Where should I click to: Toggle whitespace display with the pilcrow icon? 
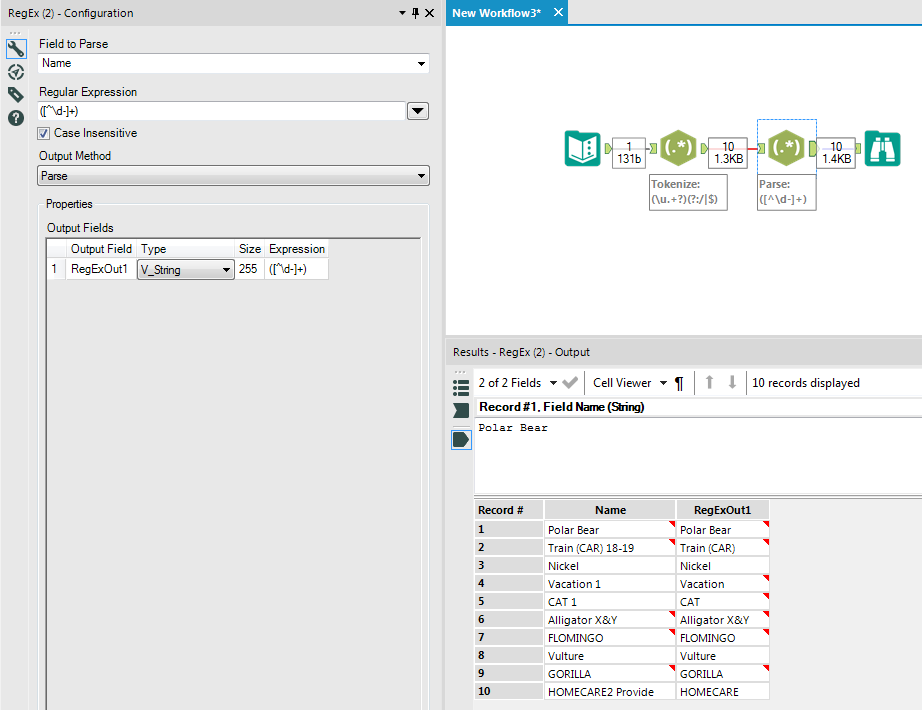(x=680, y=383)
